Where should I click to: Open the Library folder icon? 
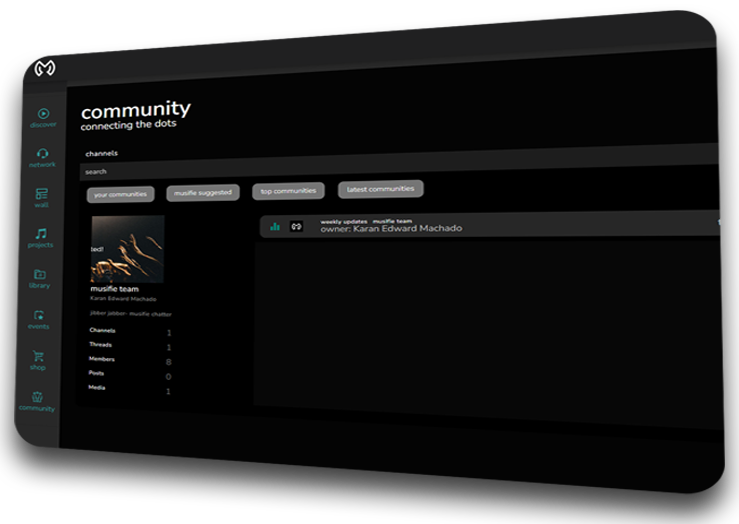pos(40,275)
